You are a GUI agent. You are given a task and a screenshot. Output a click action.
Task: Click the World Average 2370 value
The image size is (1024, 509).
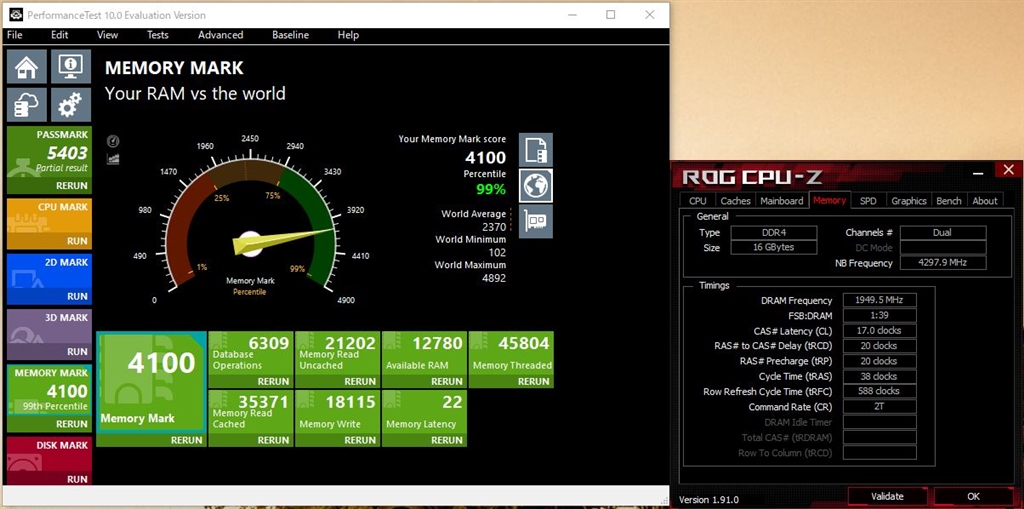tap(494, 227)
